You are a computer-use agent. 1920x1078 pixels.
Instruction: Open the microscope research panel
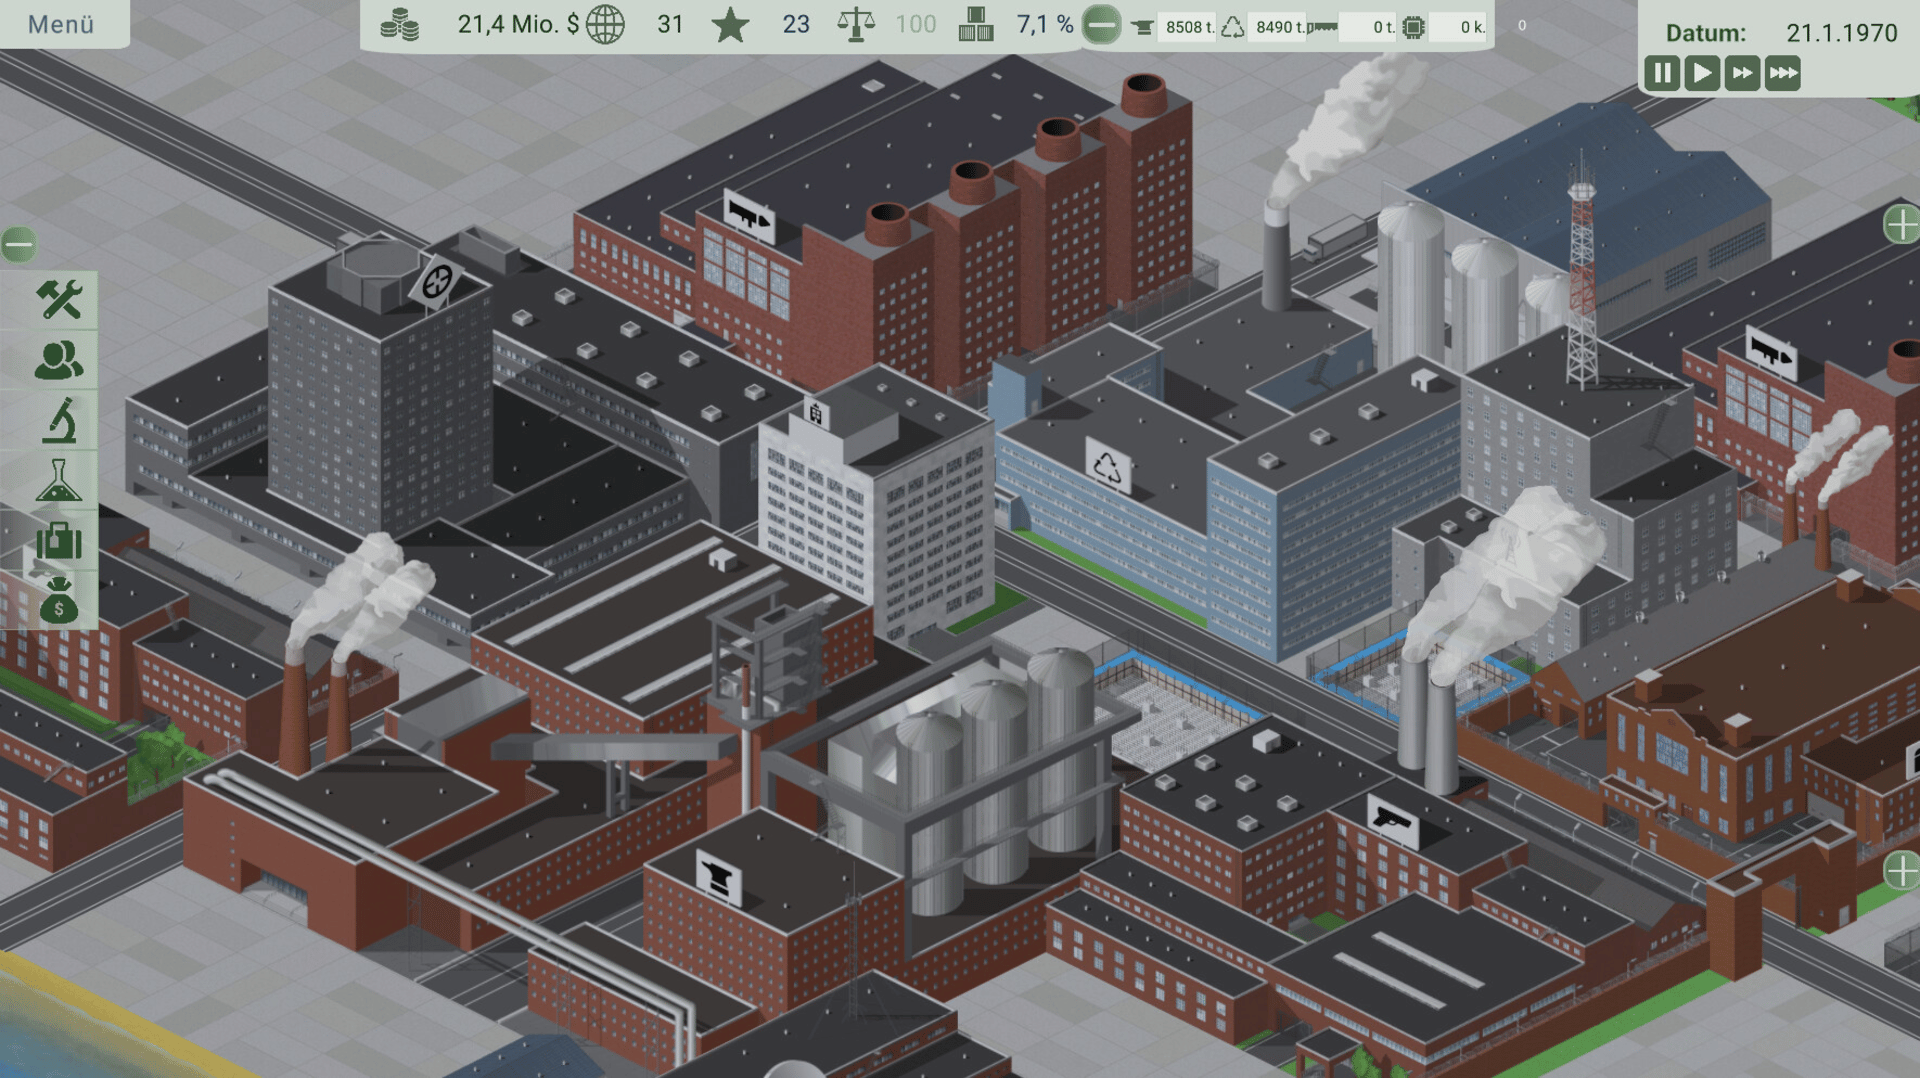[59, 421]
